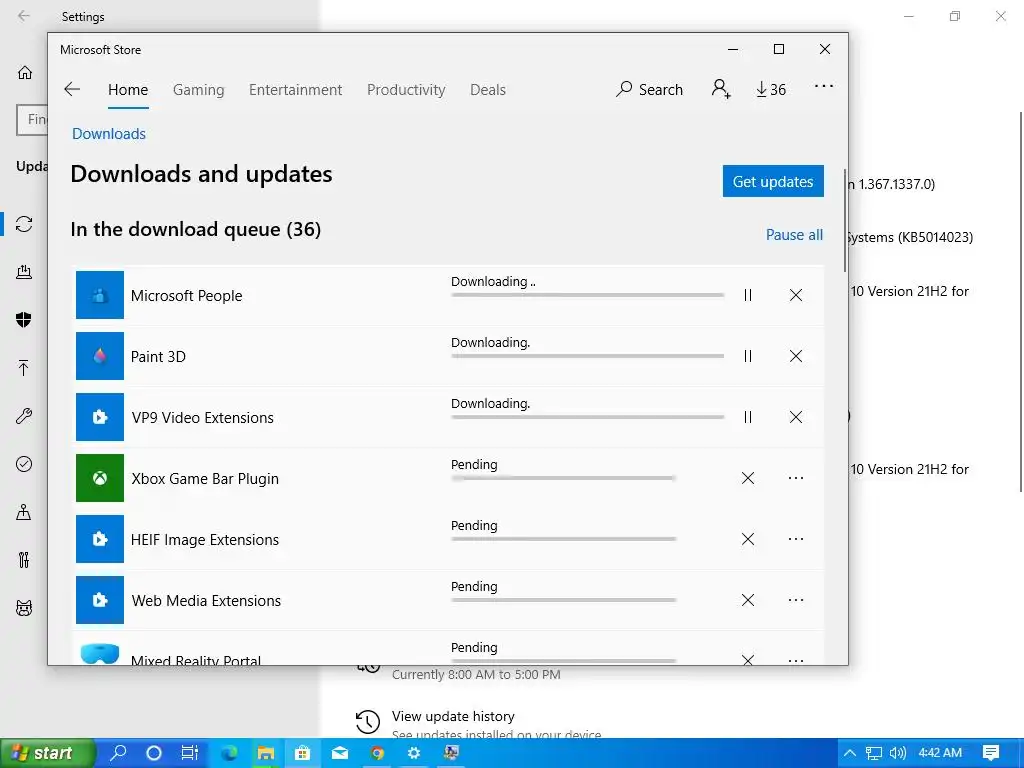Screen dimensions: 1024x768
Task: Click the Settings window scrollbar
Action: pos(1021,302)
